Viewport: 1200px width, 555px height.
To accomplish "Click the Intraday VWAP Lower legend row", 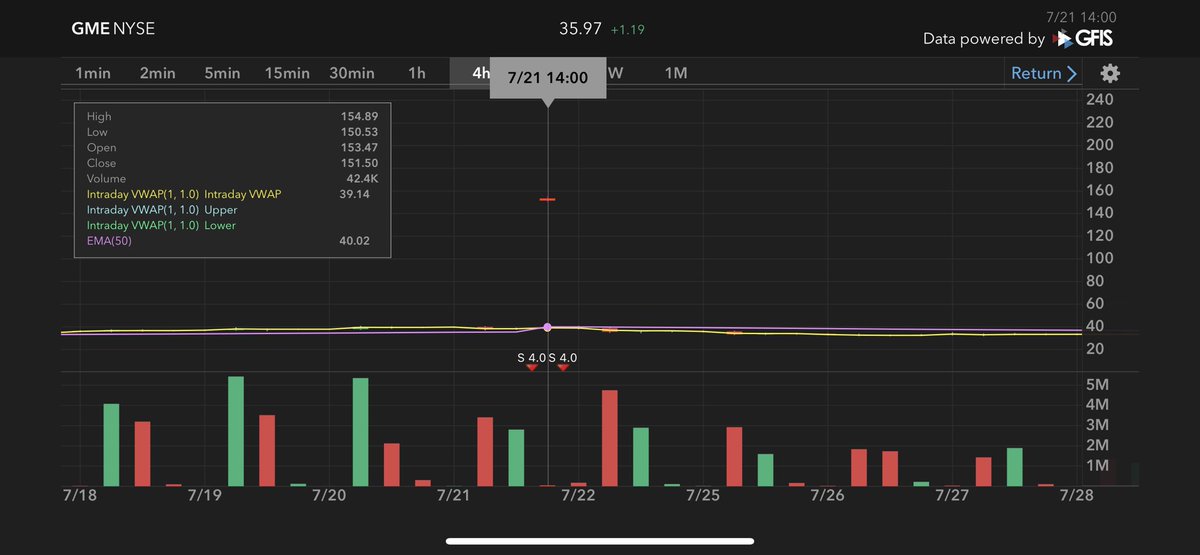I will point(162,226).
